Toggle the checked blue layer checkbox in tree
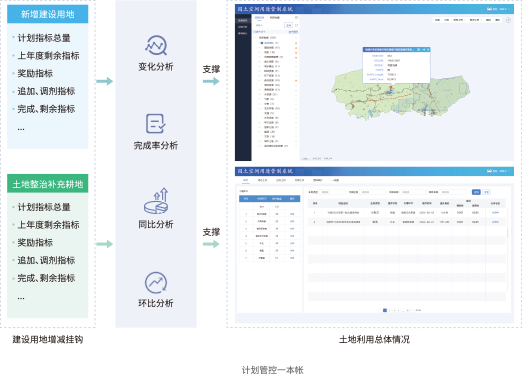This screenshot has width=522, height=374. pos(262,43)
